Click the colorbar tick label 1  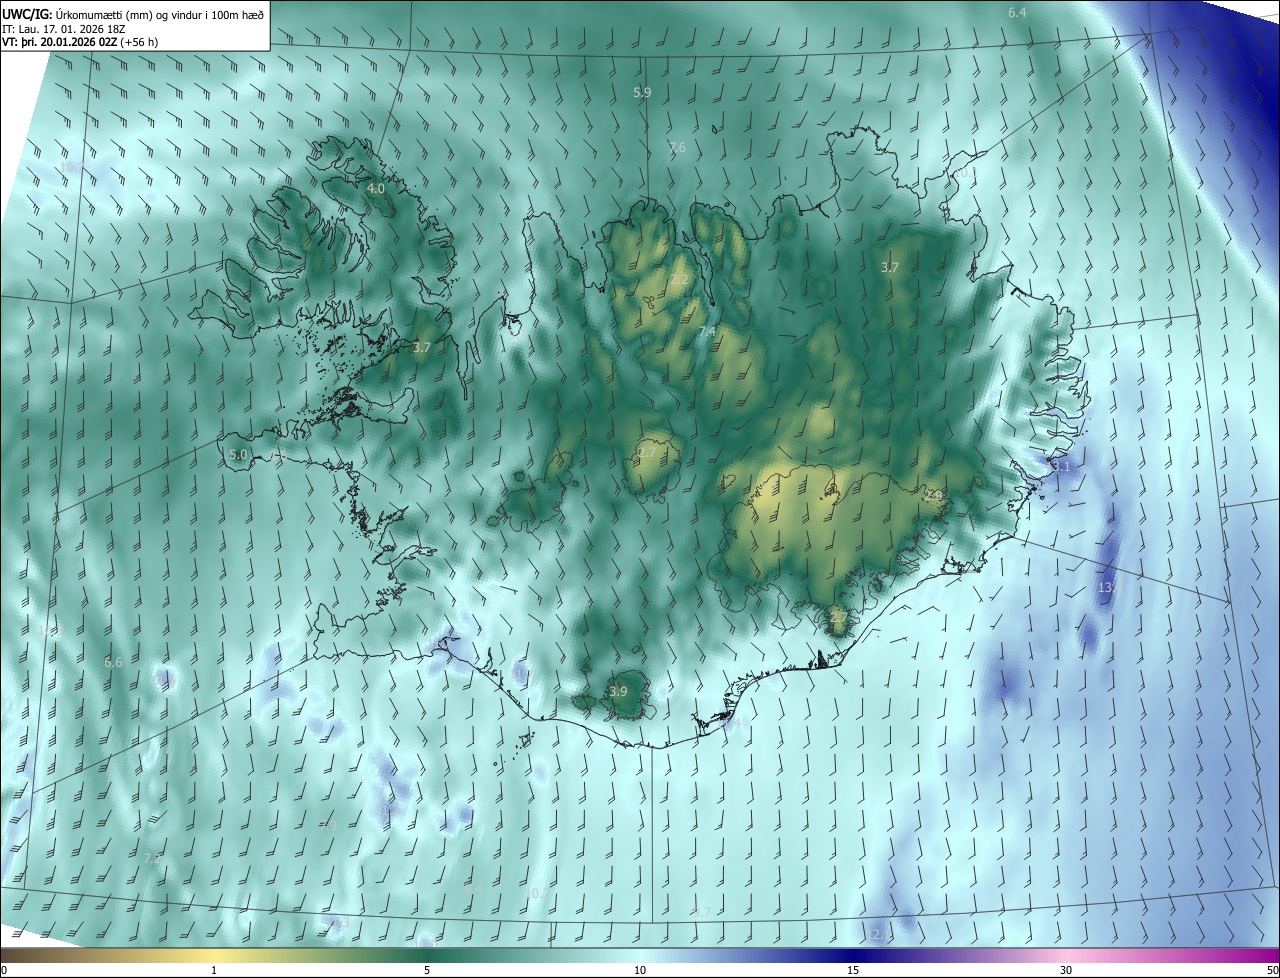pyautogui.click(x=214, y=970)
